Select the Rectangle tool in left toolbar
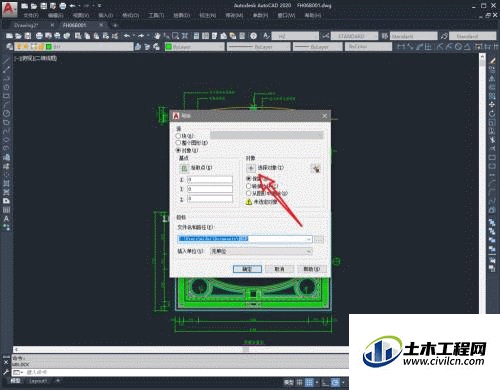 click(x=6, y=96)
